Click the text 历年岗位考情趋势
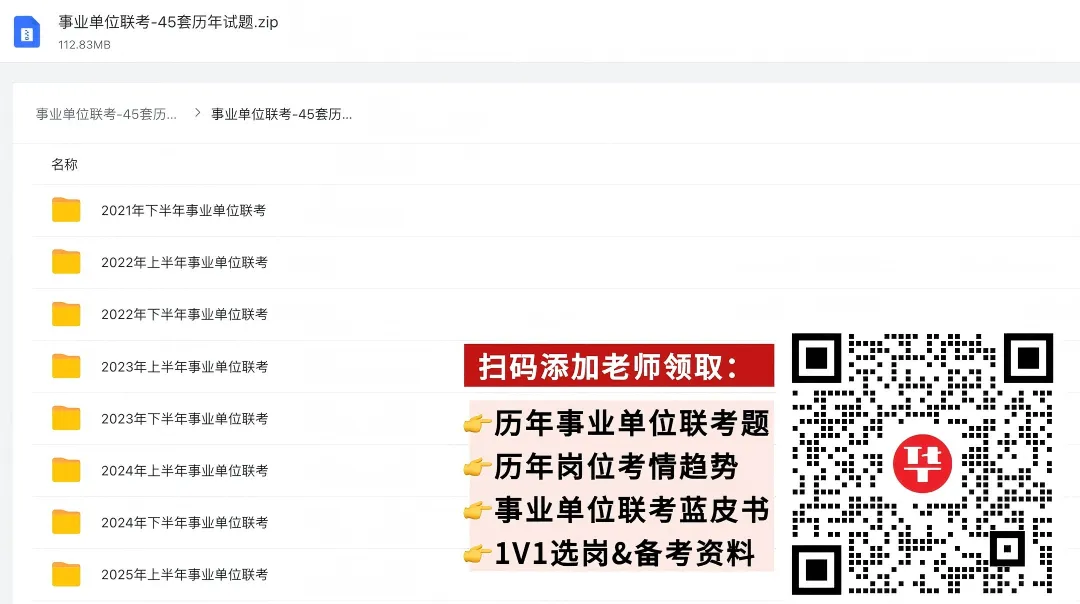 (x=616, y=466)
